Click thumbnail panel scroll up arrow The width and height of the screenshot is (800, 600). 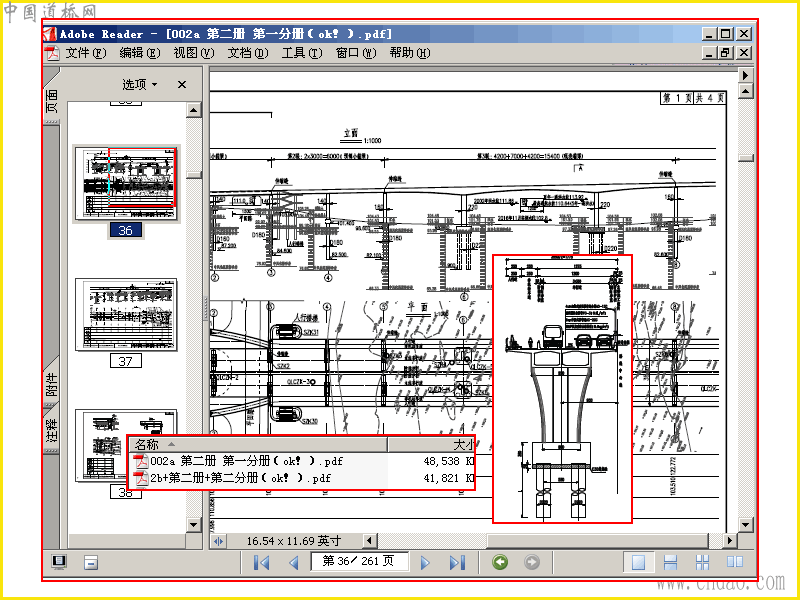click(x=194, y=110)
